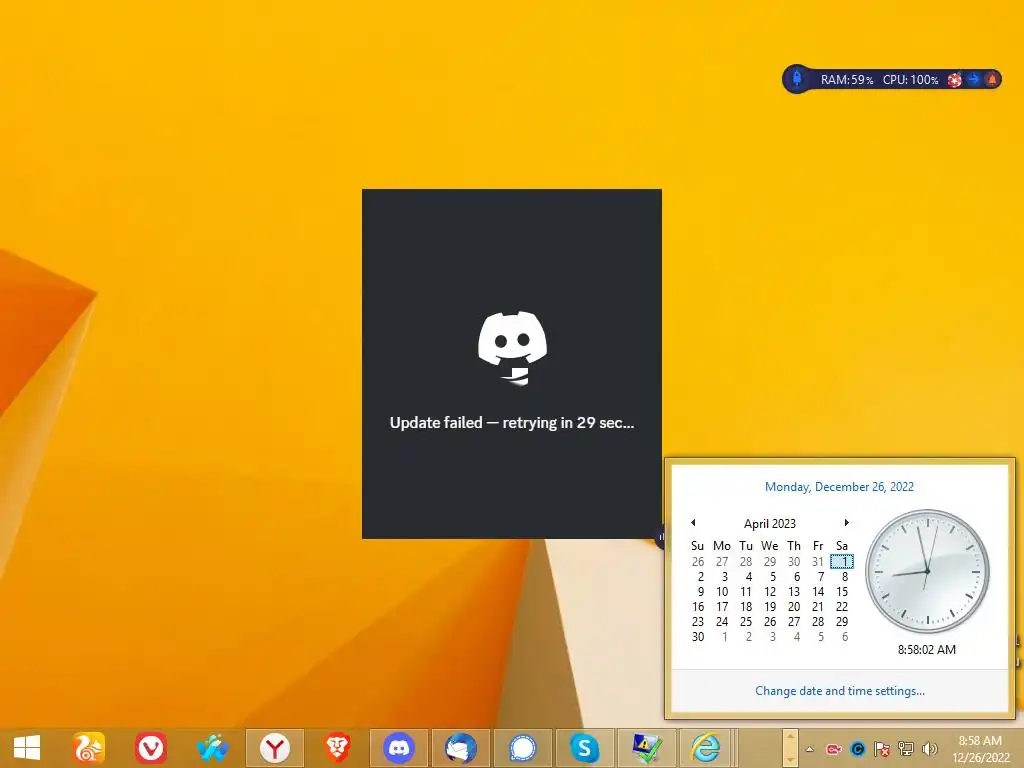Click the blue arrow icon in the widget

point(974,79)
